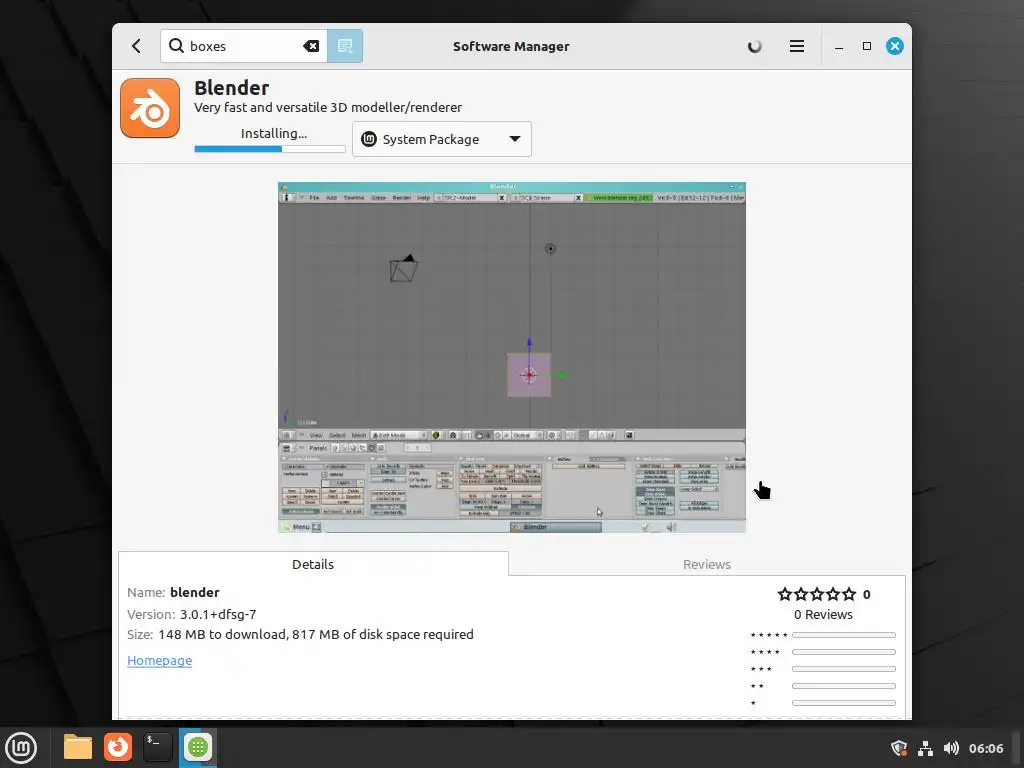Click the '0 Reviews' text
Image resolution: width=1024 pixels, height=768 pixels.
click(823, 615)
